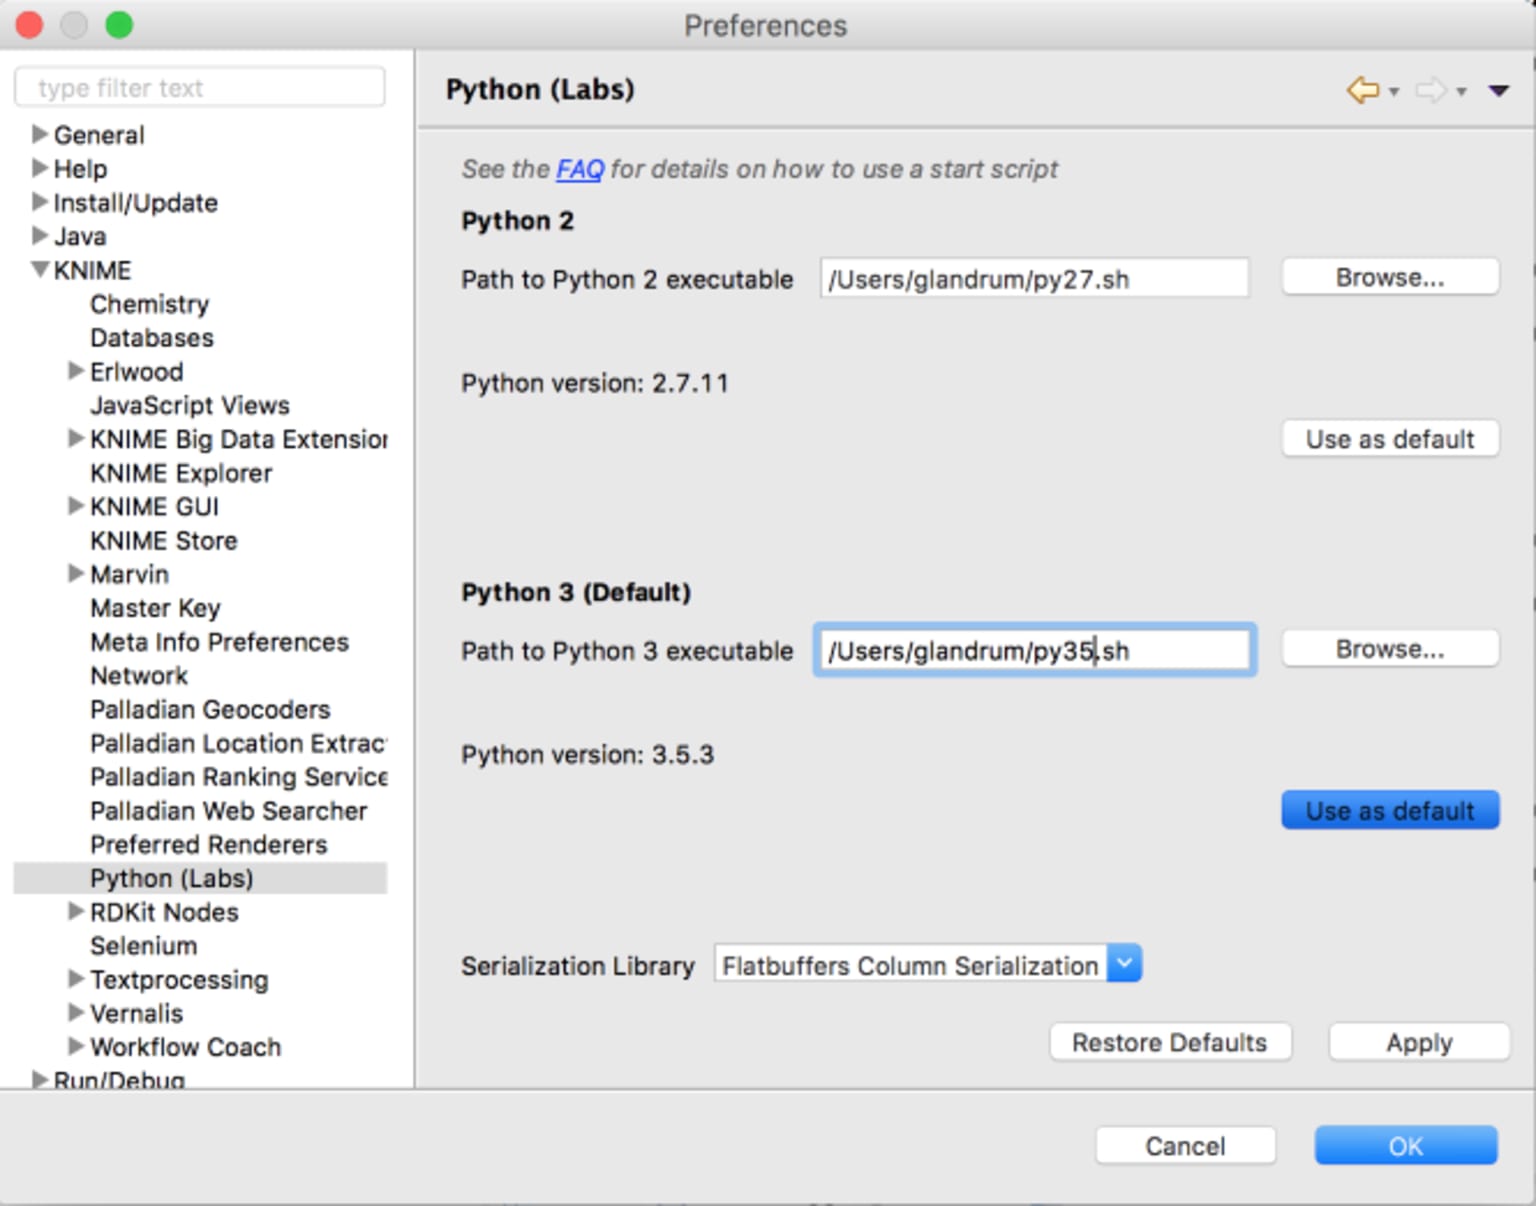Click the 'Python 3 (Default)' heading
The height and width of the screenshot is (1206, 1536).
click(x=576, y=592)
